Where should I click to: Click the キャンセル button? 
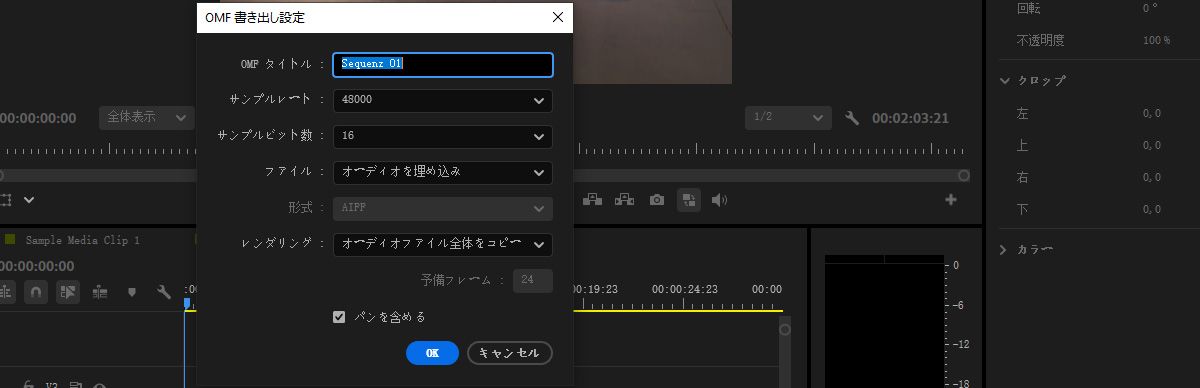pos(510,353)
